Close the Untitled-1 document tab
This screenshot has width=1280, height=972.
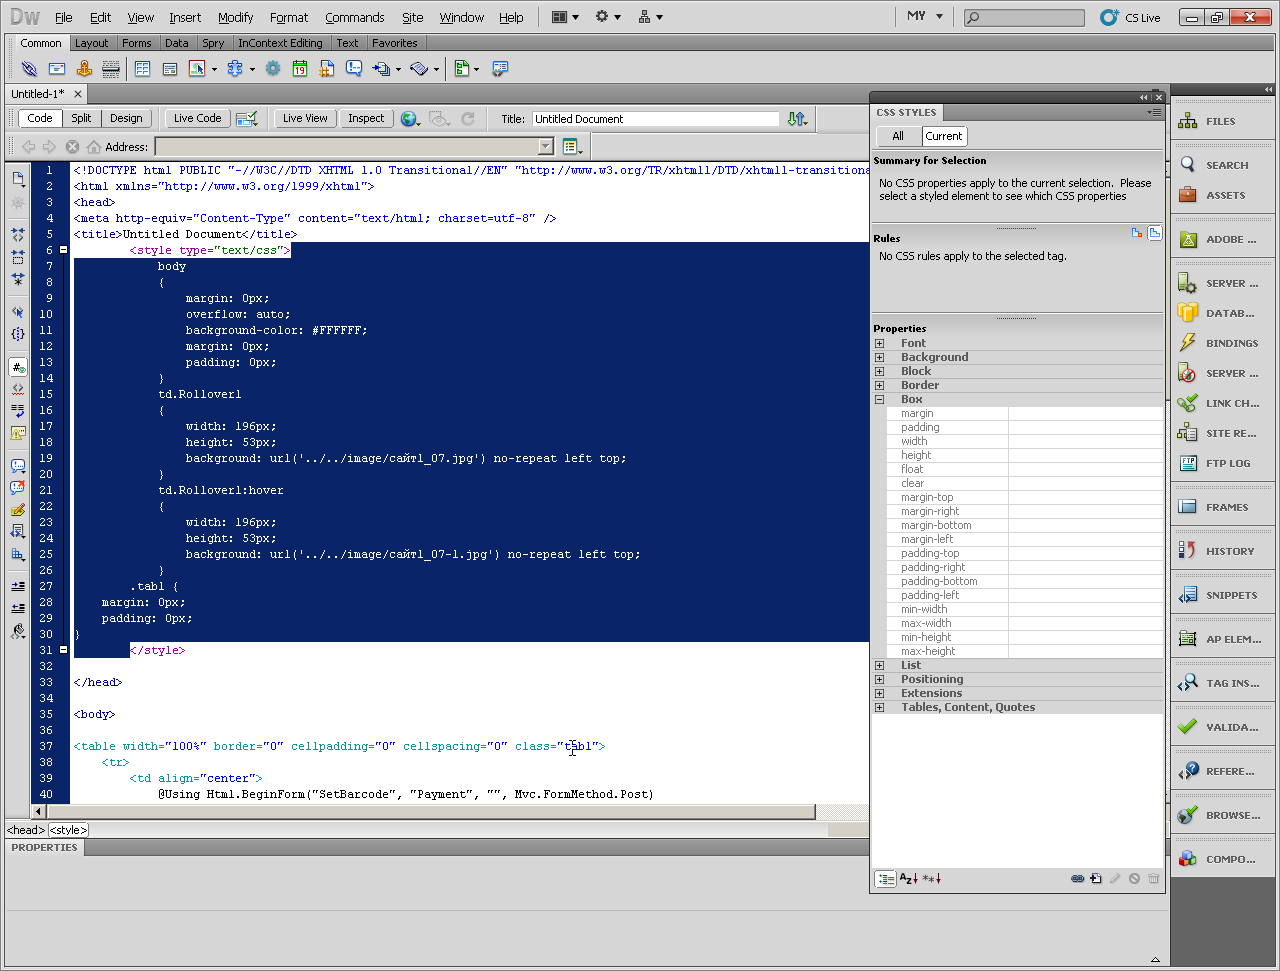pos(78,94)
